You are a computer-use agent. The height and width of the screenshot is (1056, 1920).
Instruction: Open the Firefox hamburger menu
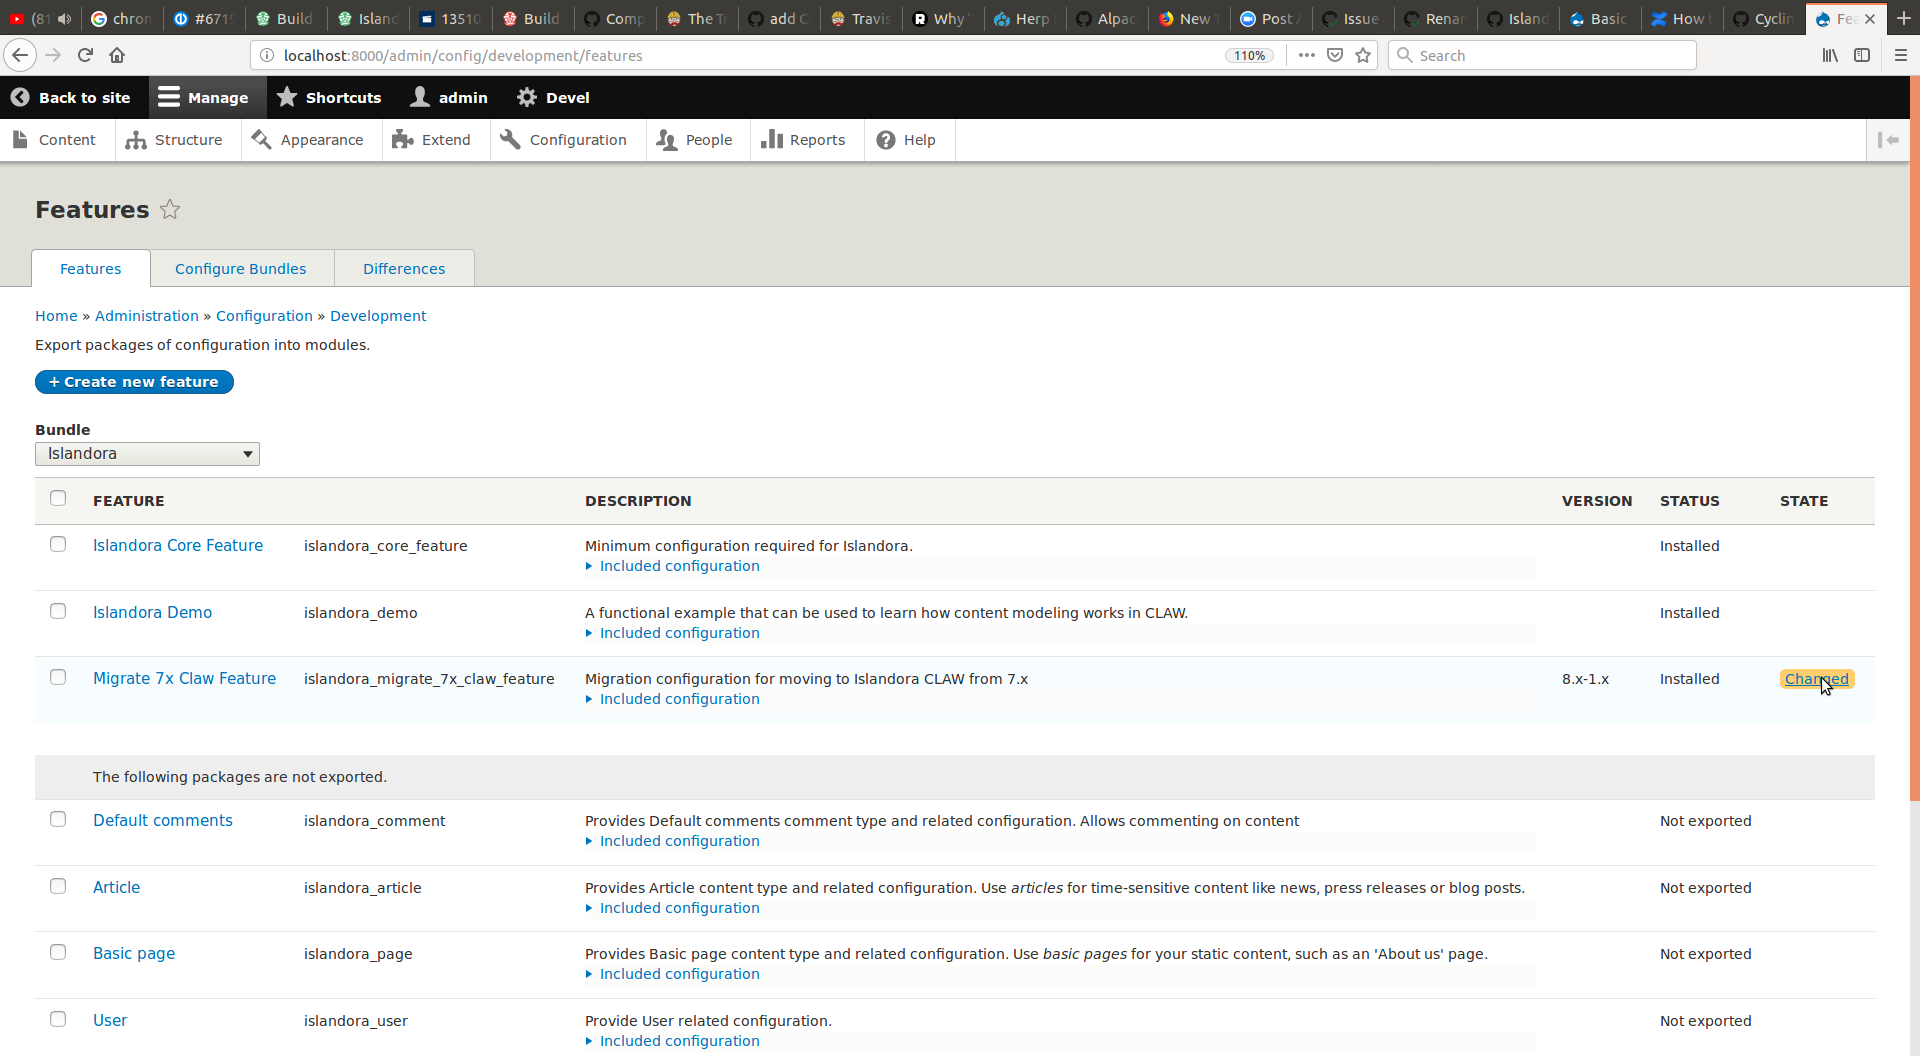[1901, 55]
